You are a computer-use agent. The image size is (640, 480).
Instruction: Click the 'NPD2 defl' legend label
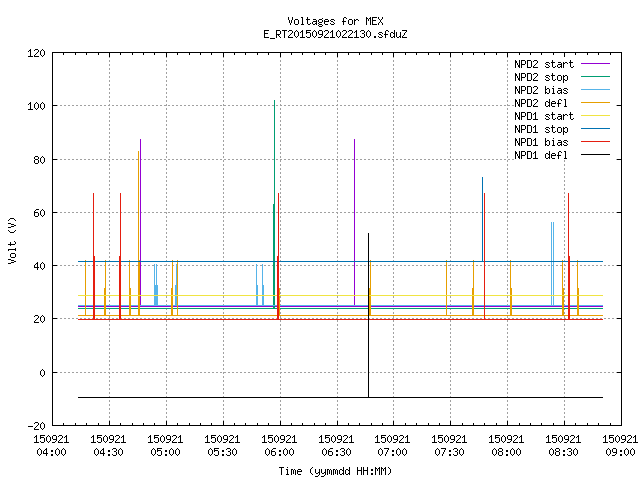coord(541,103)
